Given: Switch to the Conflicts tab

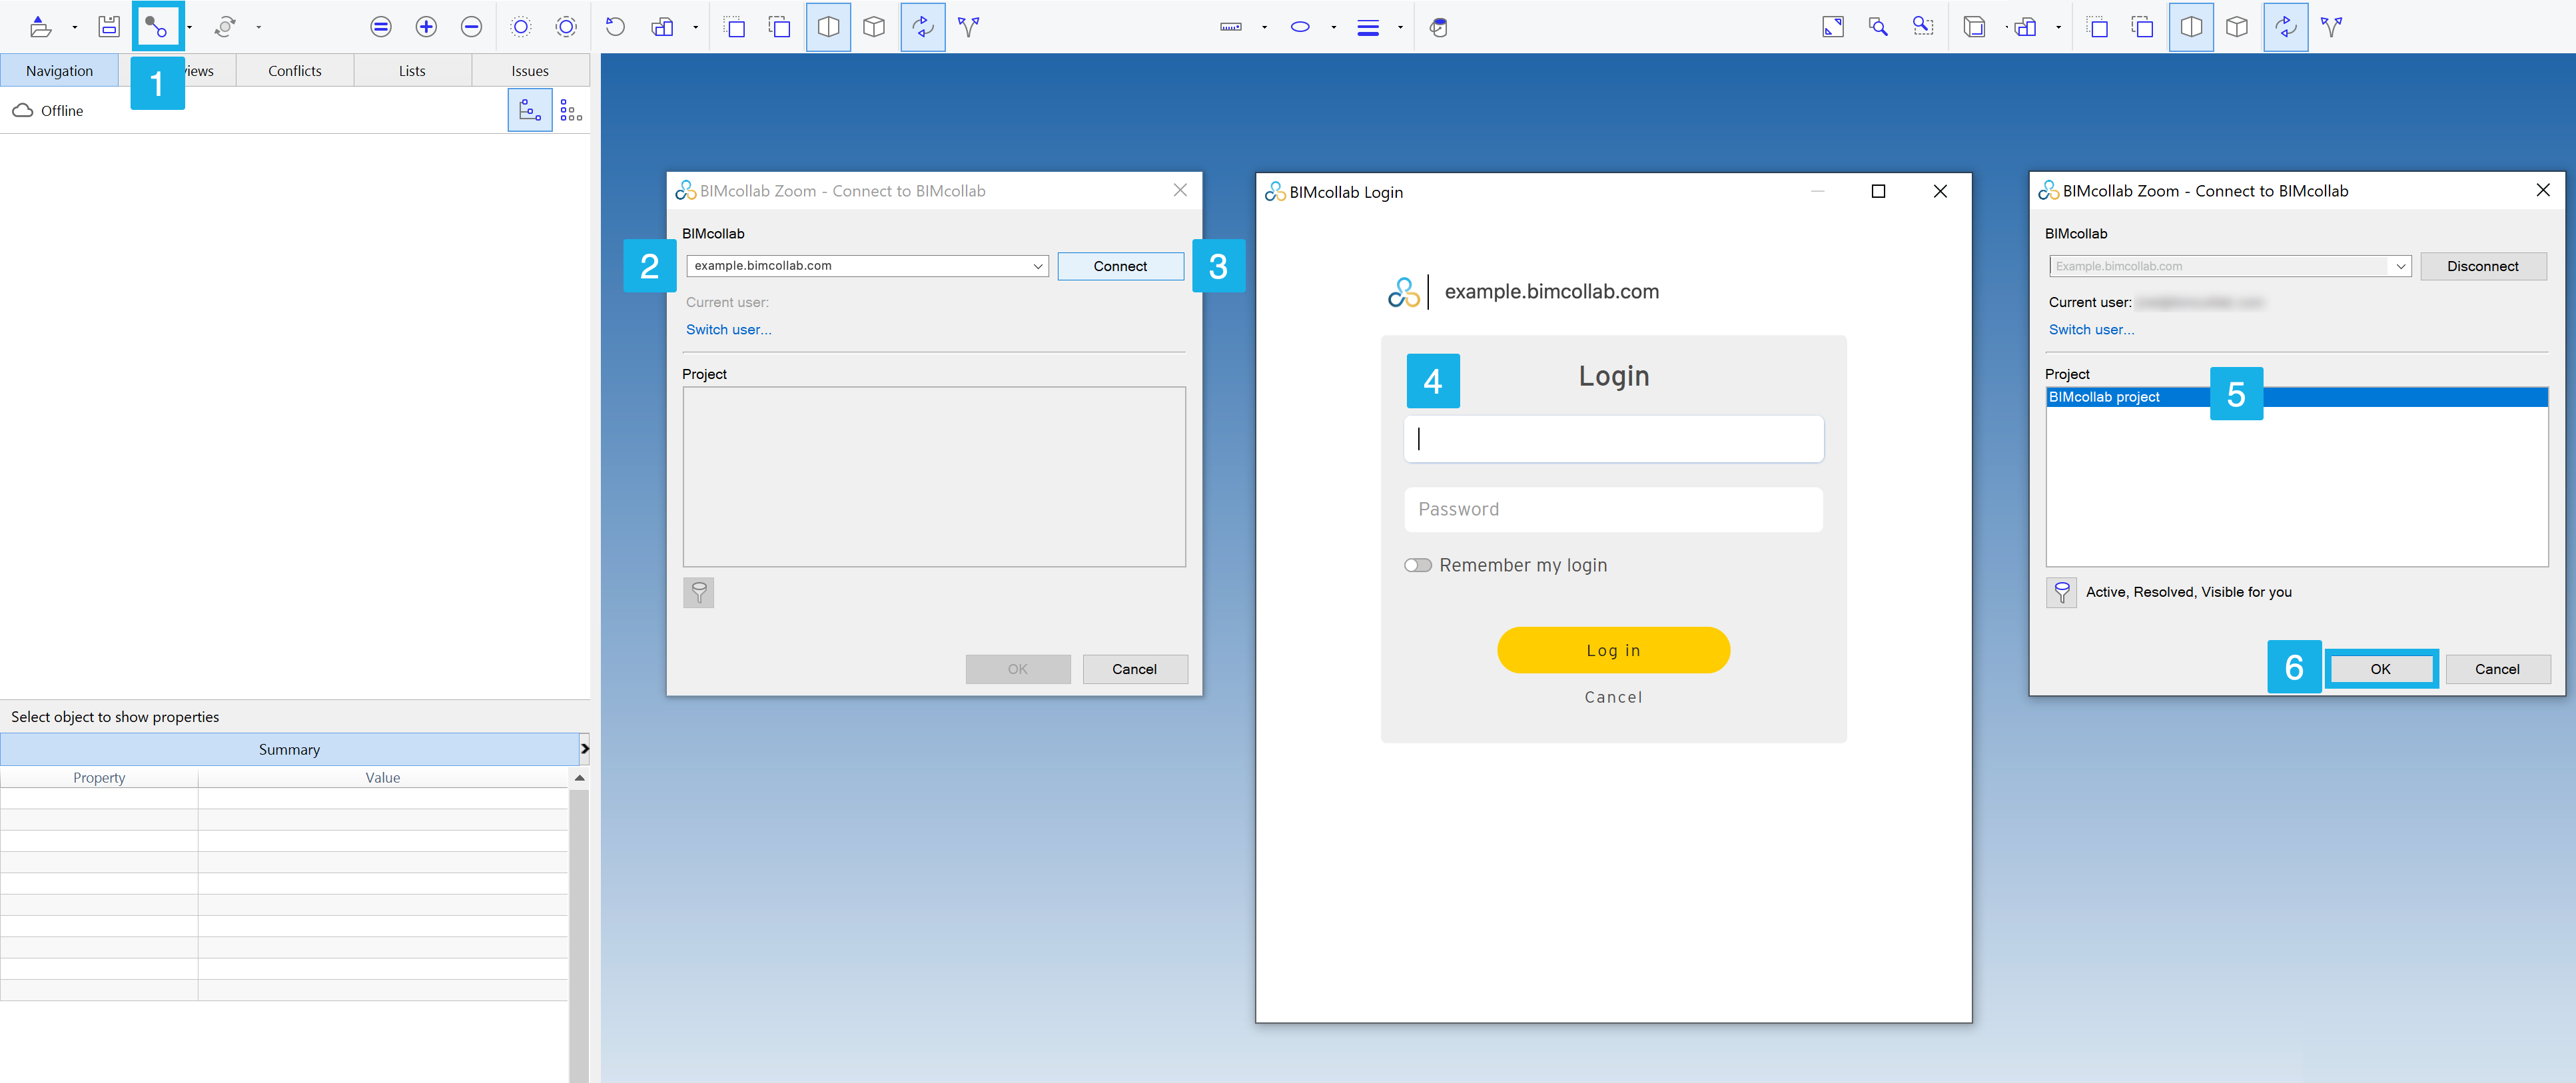Looking at the screenshot, I should pos(295,70).
